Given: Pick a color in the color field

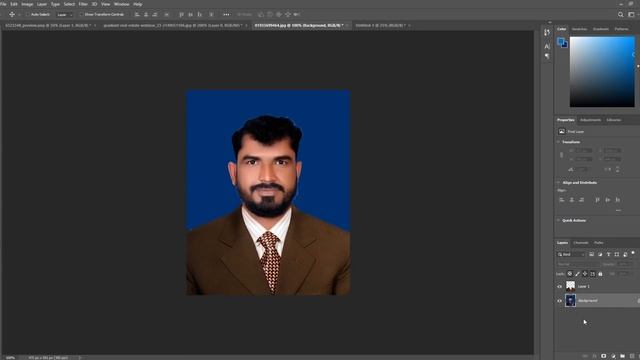Looking at the screenshot, I should 602,71.
